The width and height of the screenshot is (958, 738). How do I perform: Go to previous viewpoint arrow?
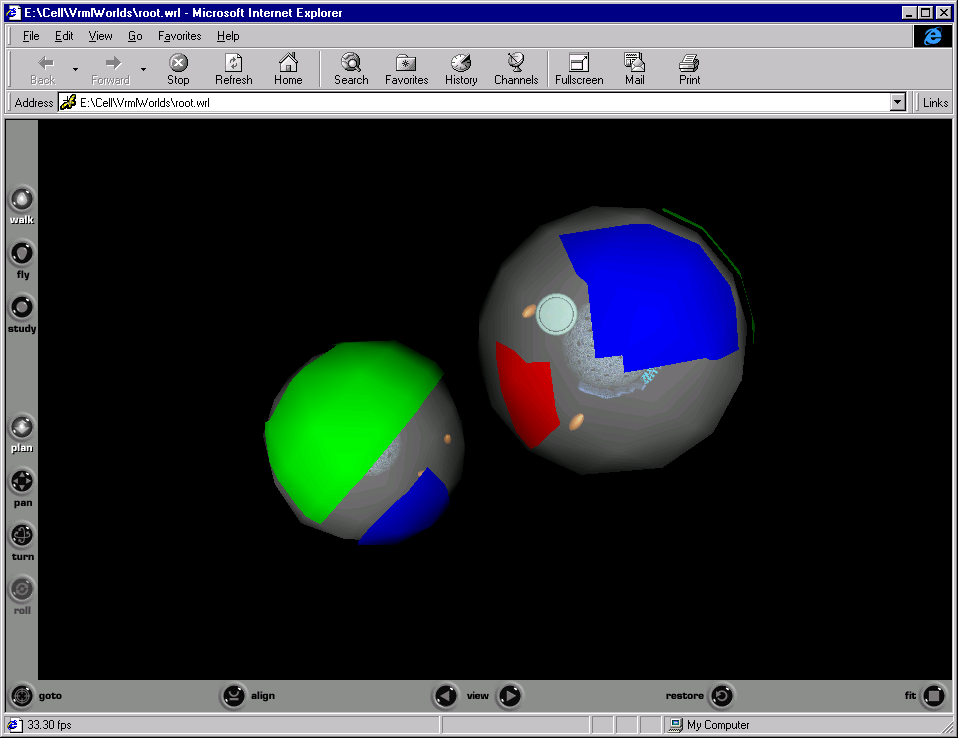(446, 695)
